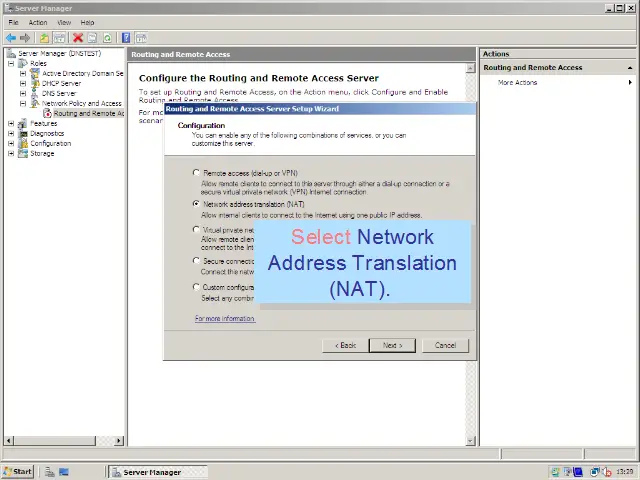Expand the DHCP Server node

pyautogui.click(x=23, y=83)
